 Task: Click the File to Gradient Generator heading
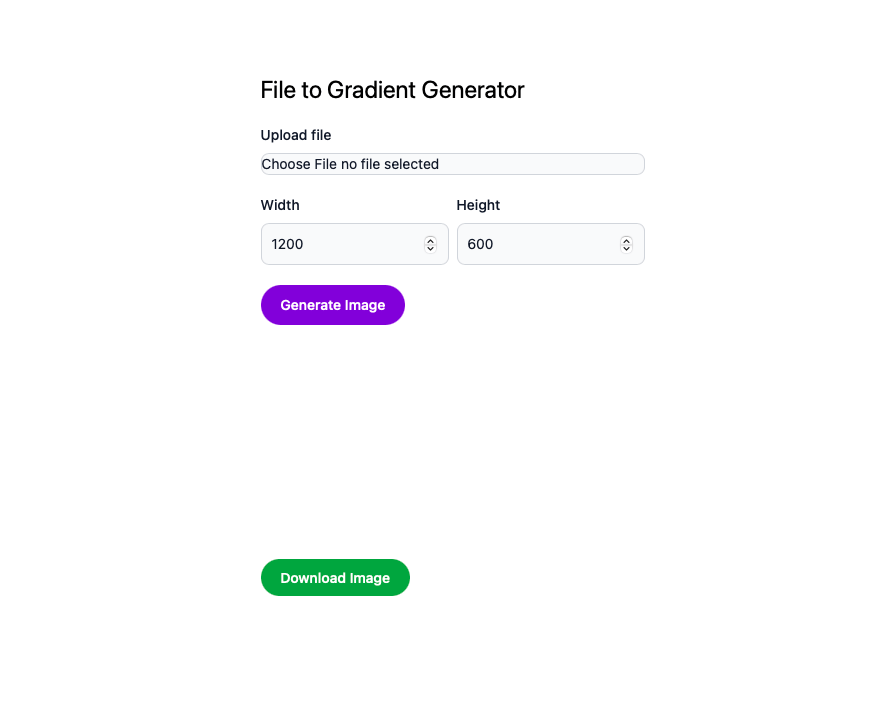point(392,90)
